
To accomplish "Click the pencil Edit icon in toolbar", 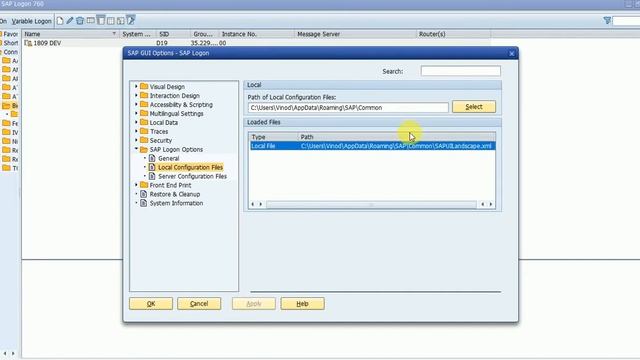I will 70,21.
